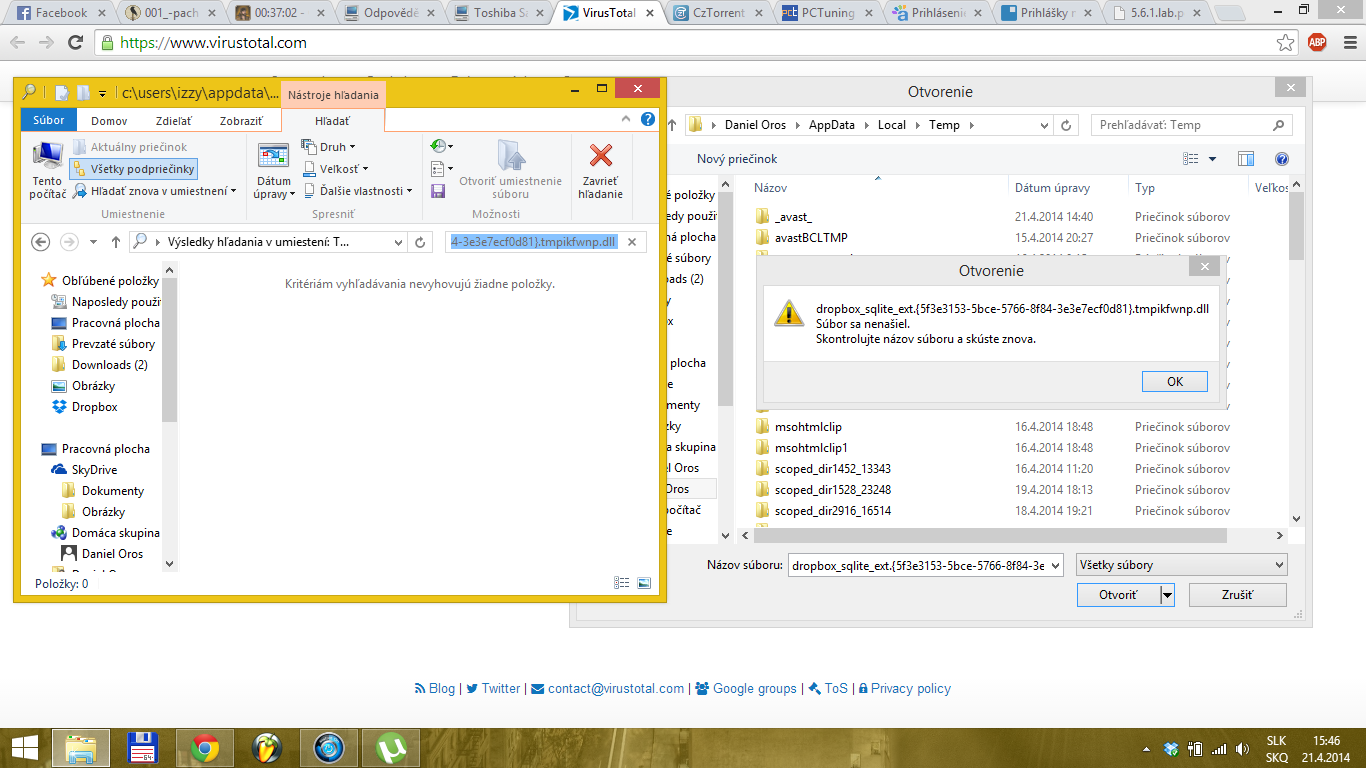Click help icon in open dialog
Screen dimensions: 1366x768
point(1282,159)
